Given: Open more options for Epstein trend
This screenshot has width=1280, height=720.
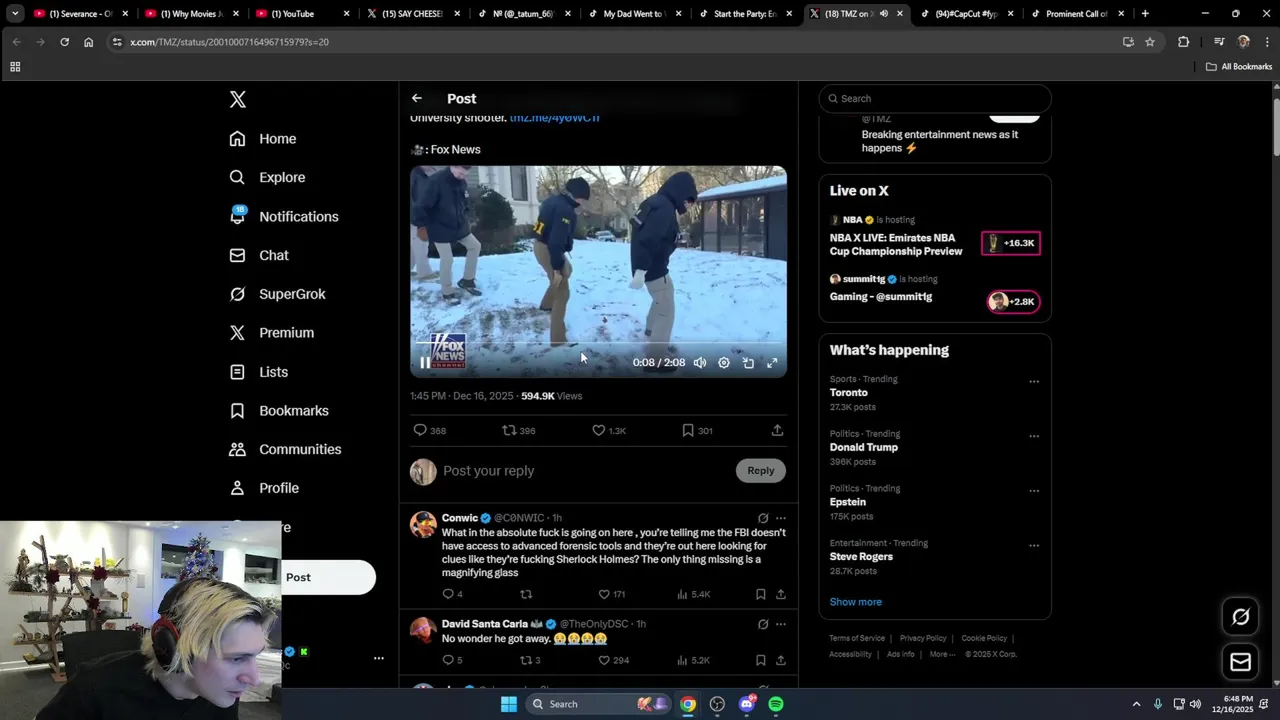Looking at the screenshot, I should click(1034, 491).
